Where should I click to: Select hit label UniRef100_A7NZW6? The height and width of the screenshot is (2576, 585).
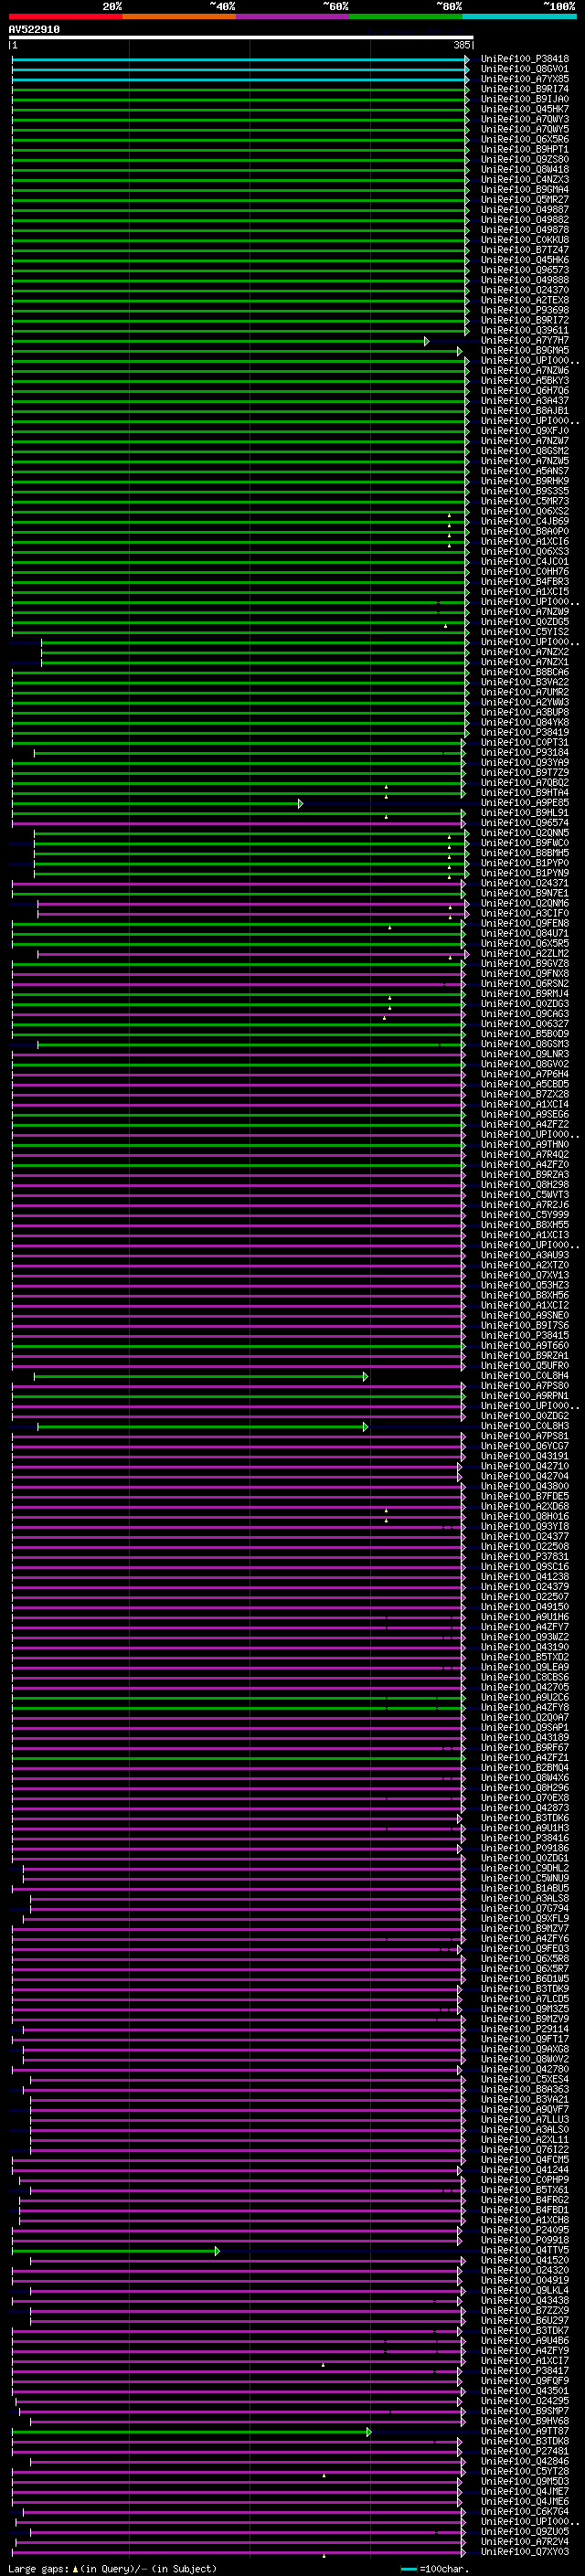click(525, 371)
